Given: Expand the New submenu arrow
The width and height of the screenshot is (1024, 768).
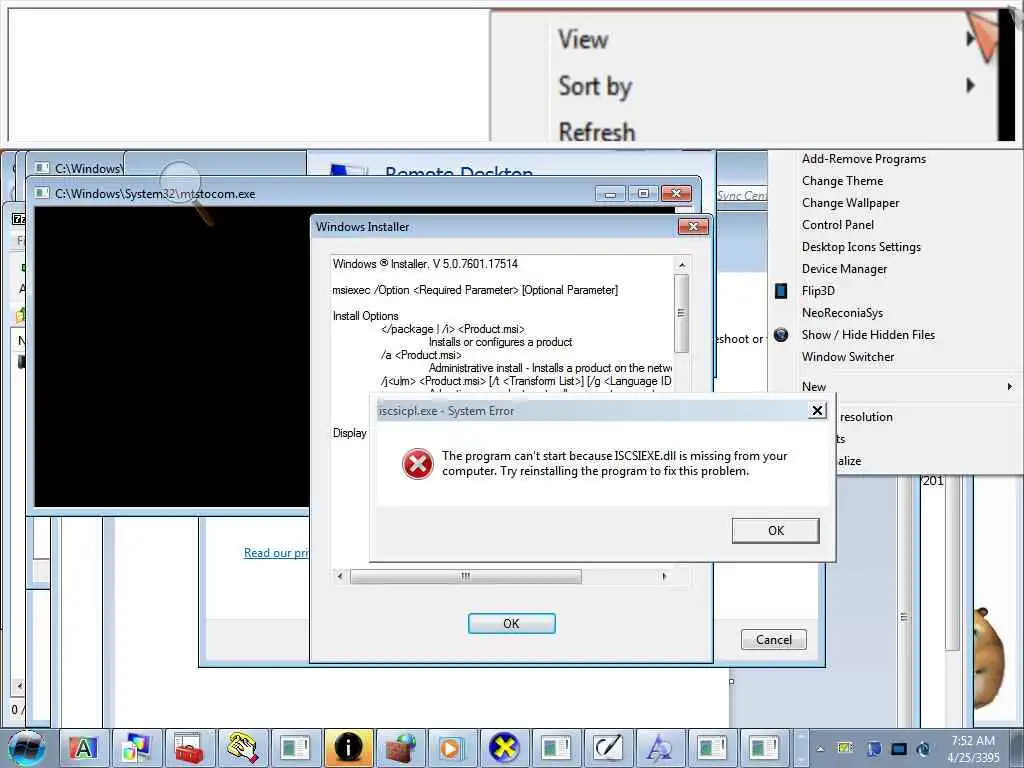Looking at the screenshot, I should (1010, 387).
